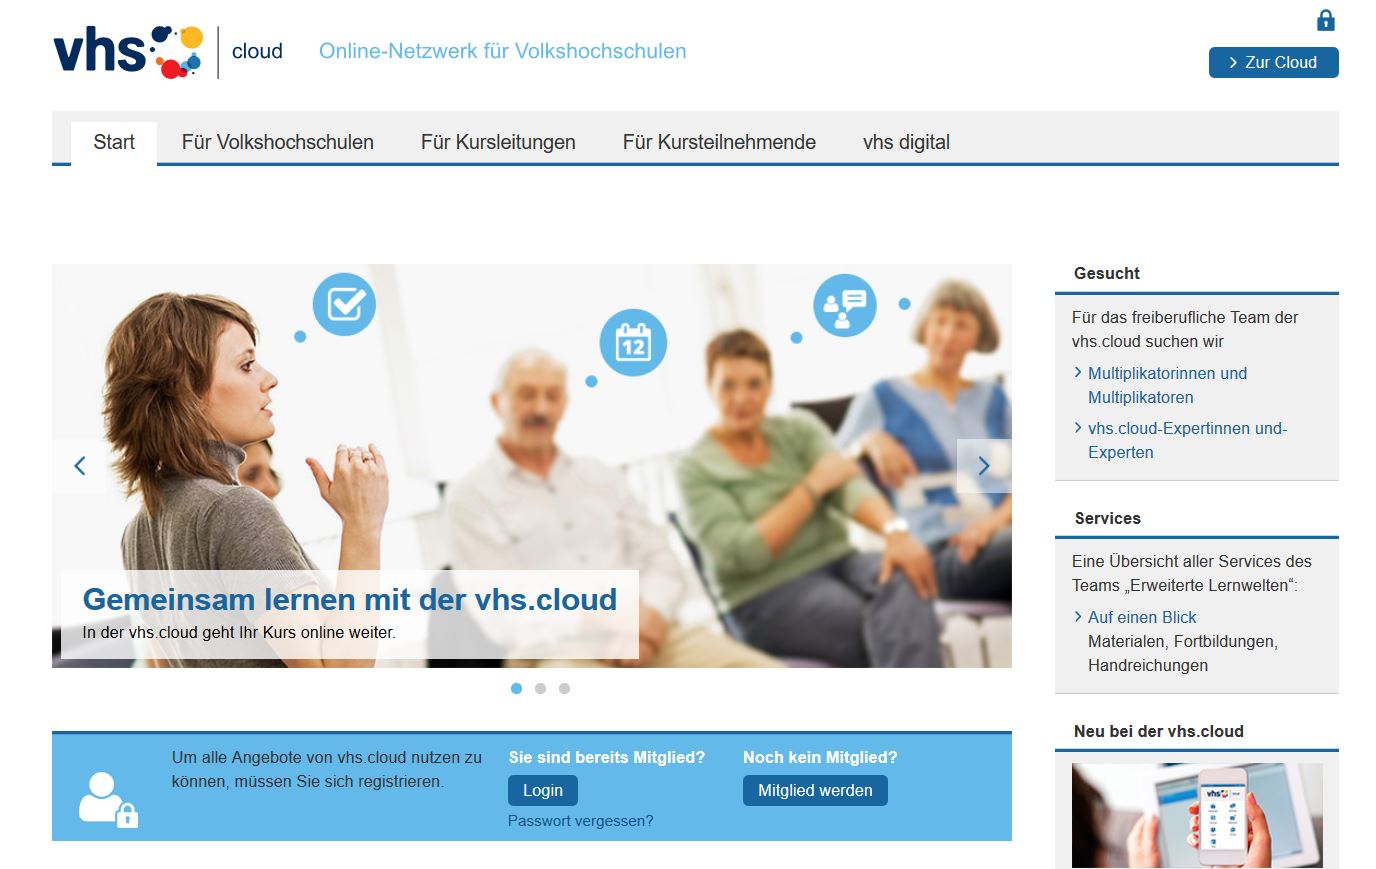Select the third carousel dot
Viewport: 1376px width, 869px height.
(564, 688)
